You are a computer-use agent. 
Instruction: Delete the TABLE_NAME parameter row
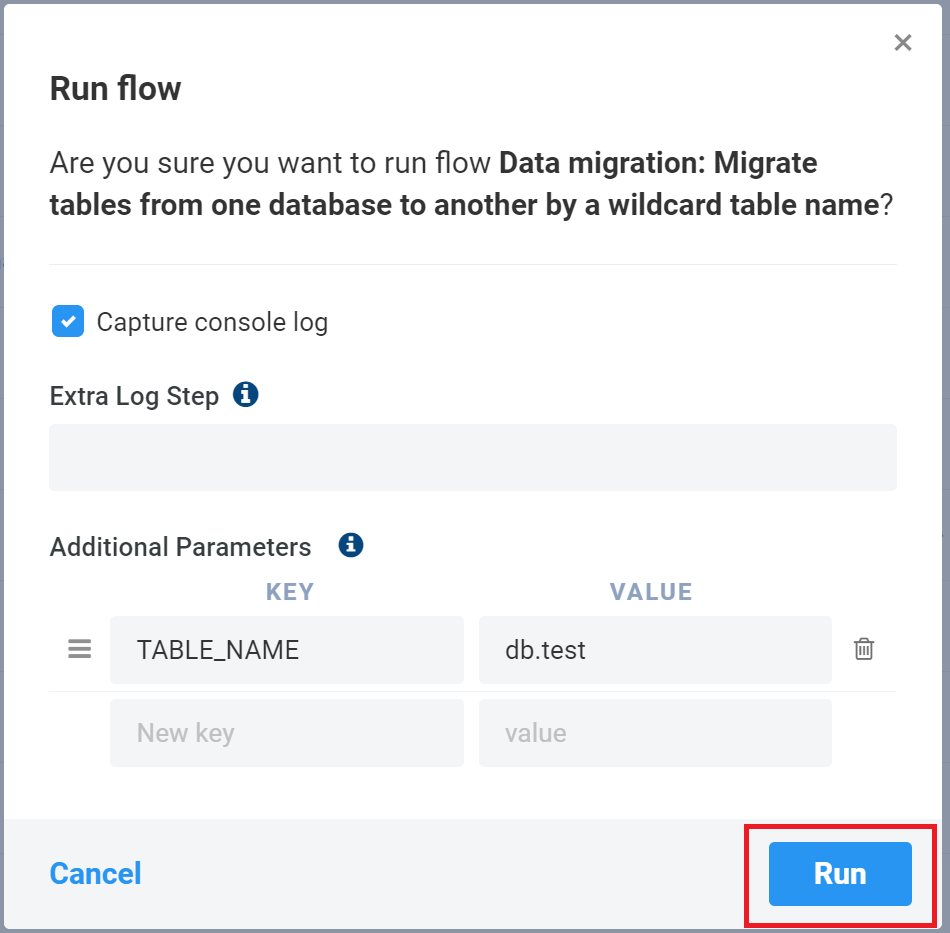tap(863, 649)
